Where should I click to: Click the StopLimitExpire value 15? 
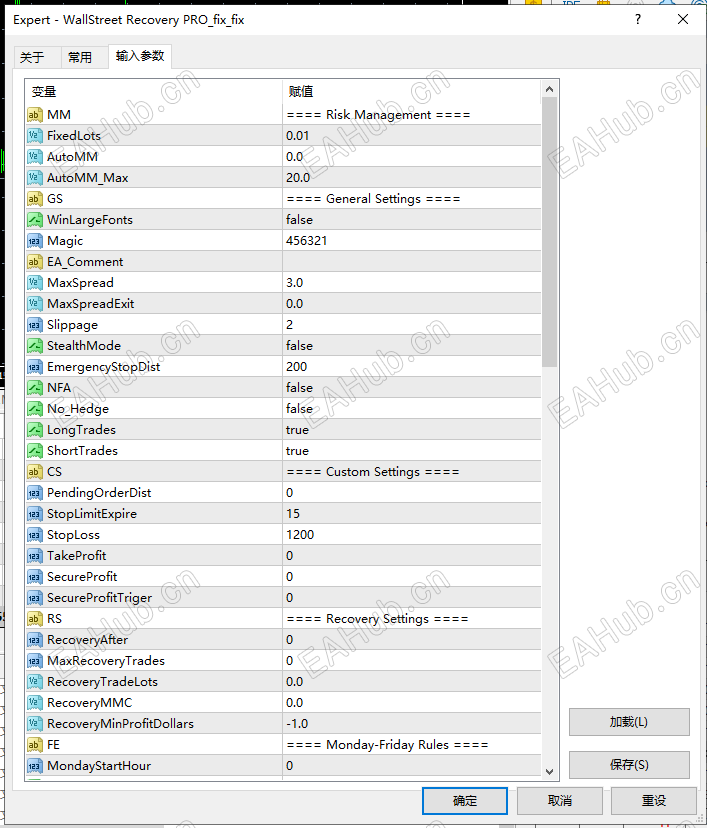click(x=293, y=514)
